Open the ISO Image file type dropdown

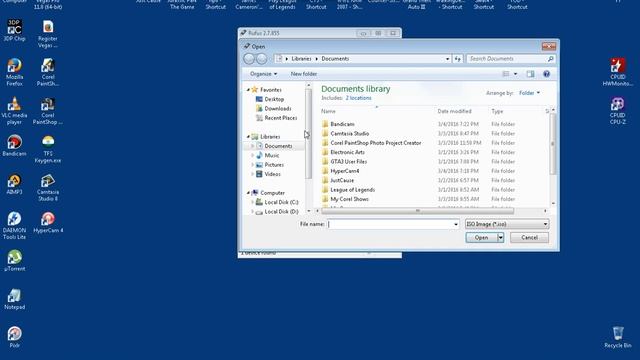(507, 224)
